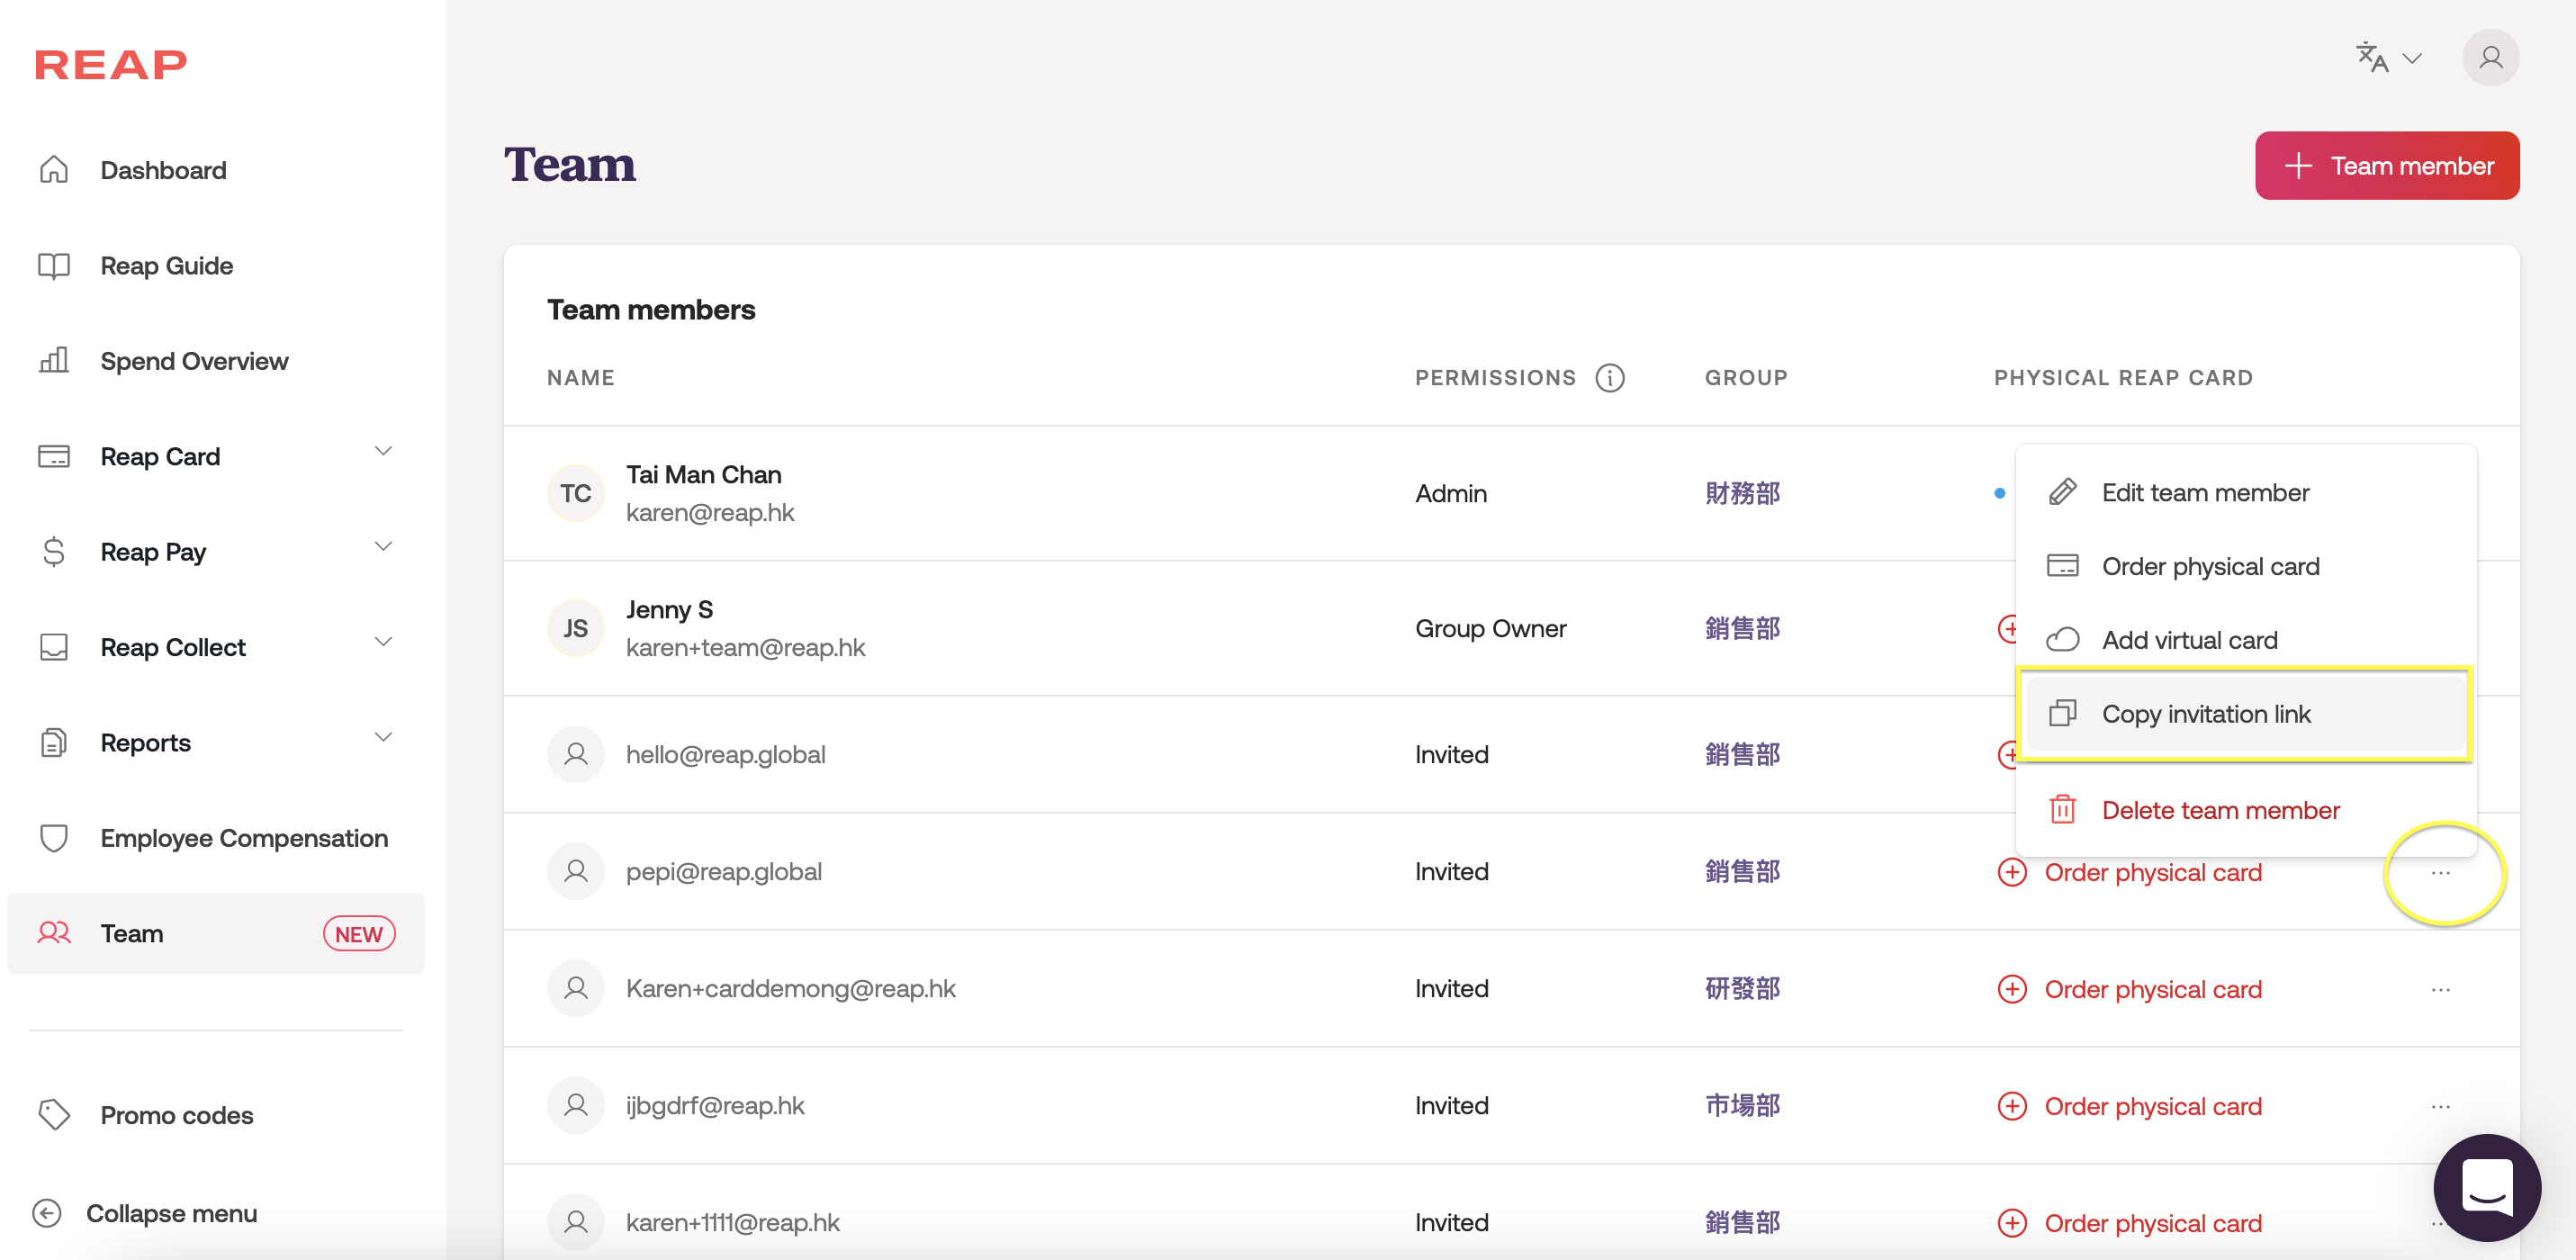The image size is (2576, 1260).
Task: Click the Permissions info icon
Action: tap(1609, 377)
